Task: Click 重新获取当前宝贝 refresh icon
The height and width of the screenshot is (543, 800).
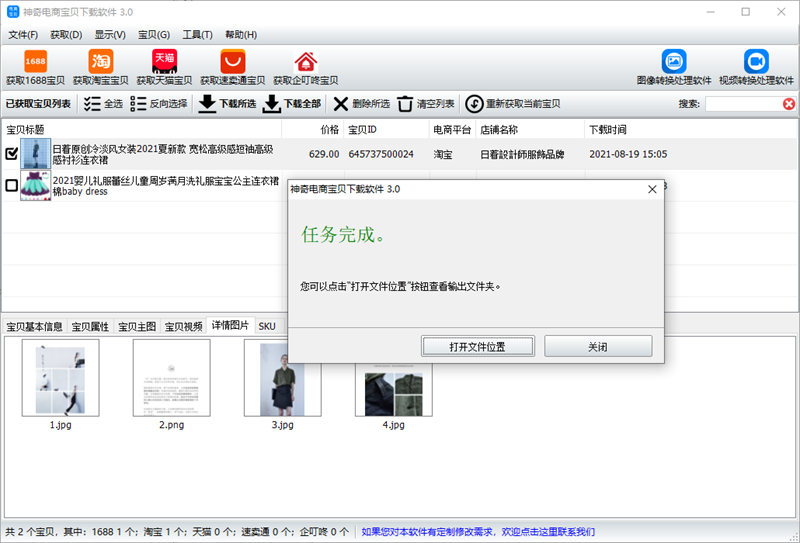Action: click(x=474, y=104)
